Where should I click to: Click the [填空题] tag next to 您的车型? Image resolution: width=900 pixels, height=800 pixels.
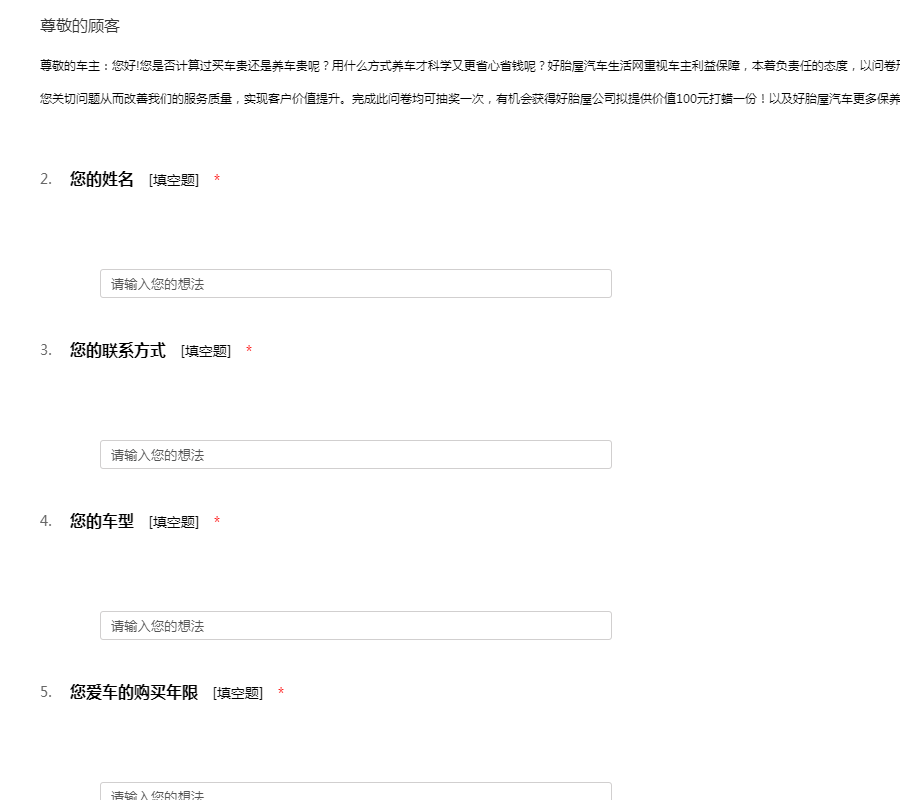point(174,522)
